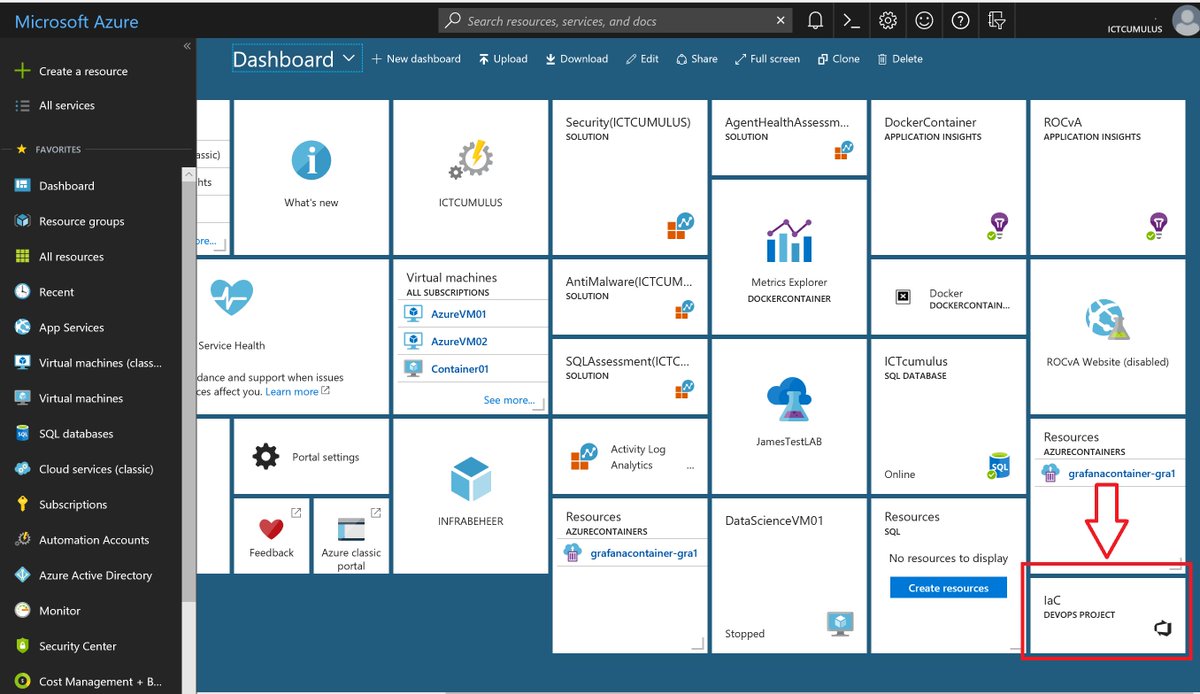
Task: Open the SQLAssessment solution tile
Action: (x=630, y=376)
